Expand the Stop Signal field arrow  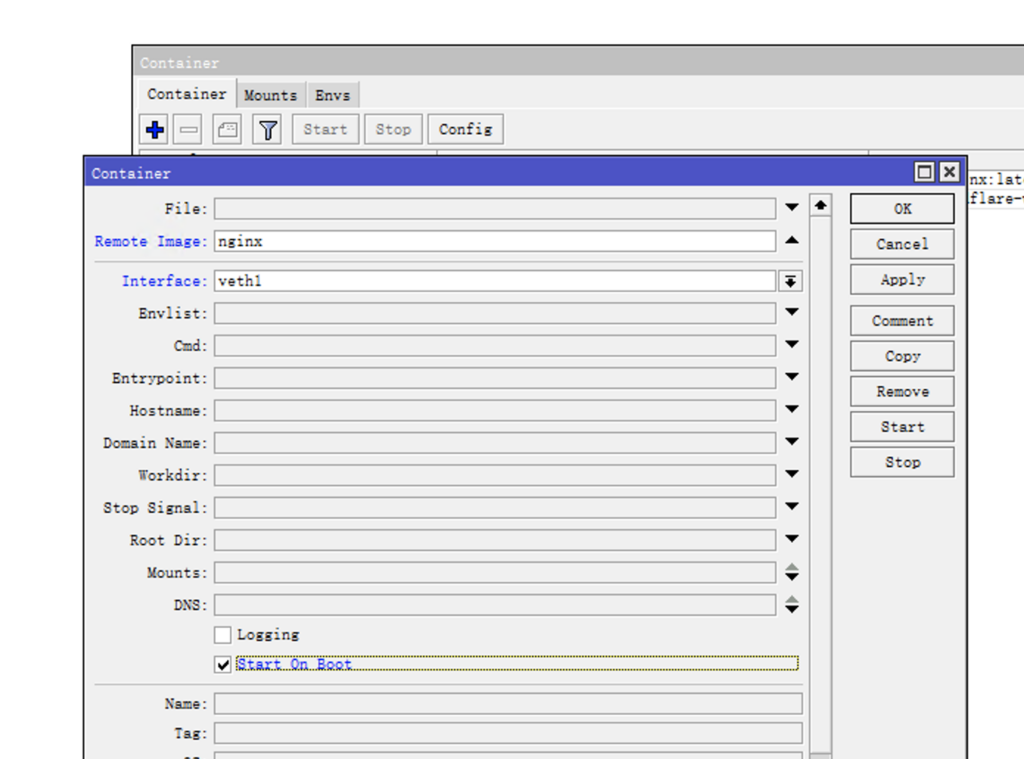pyautogui.click(x=791, y=507)
